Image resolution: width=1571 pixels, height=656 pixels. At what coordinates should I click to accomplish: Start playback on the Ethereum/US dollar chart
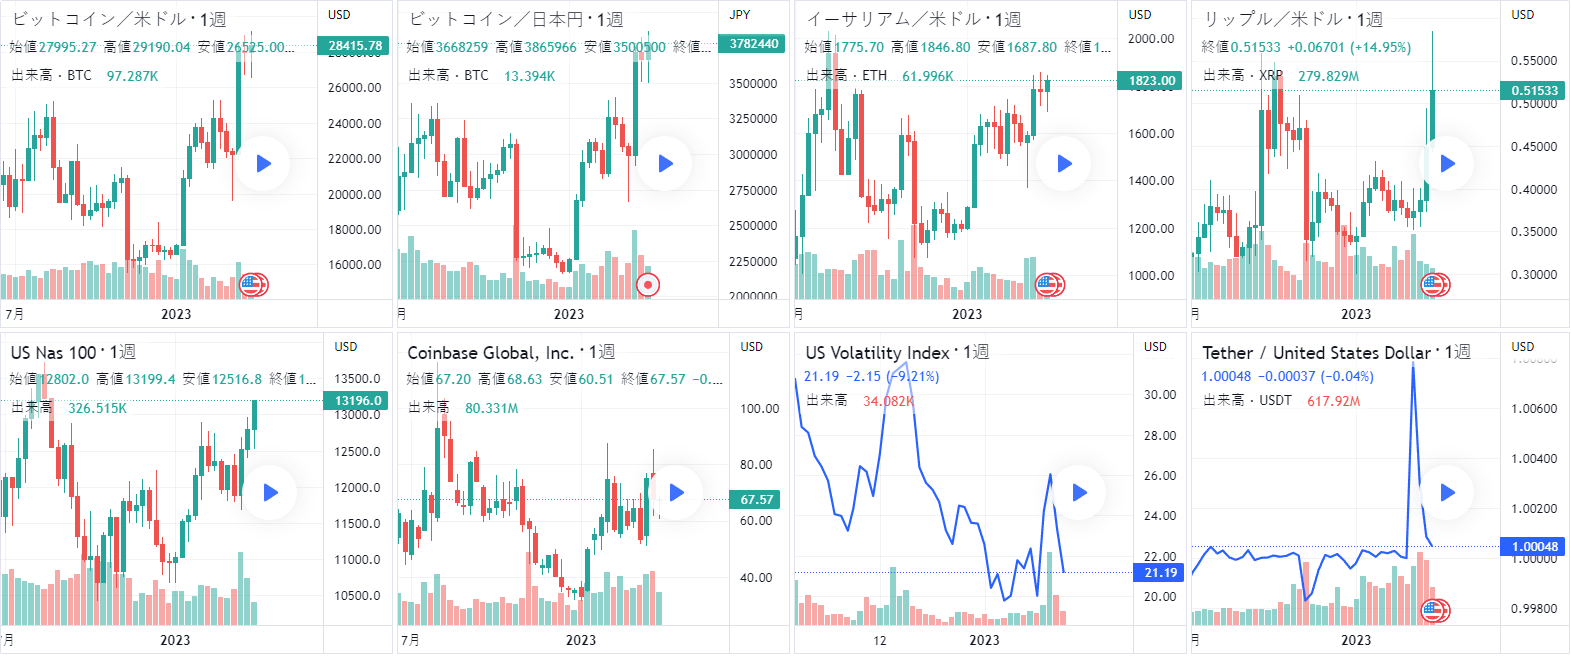pyautogui.click(x=1064, y=164)
